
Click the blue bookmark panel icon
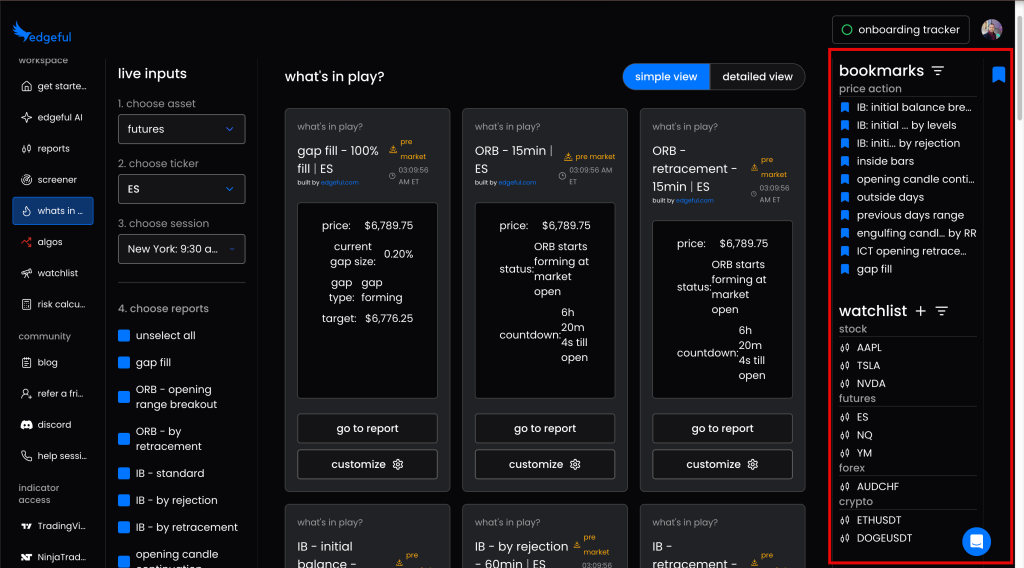point(998,74)
